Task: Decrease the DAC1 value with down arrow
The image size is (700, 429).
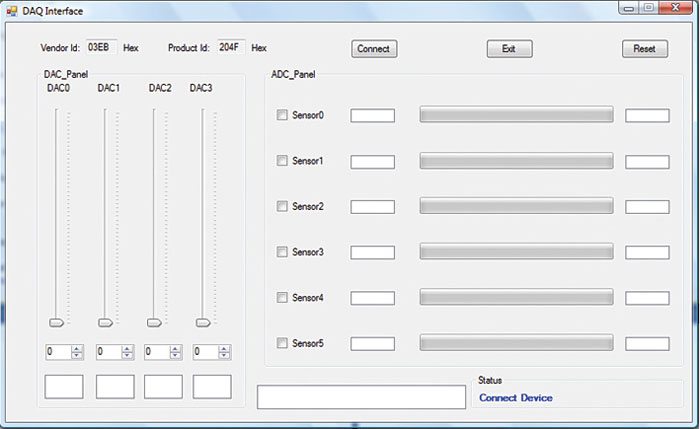Action: pos(126,356)
